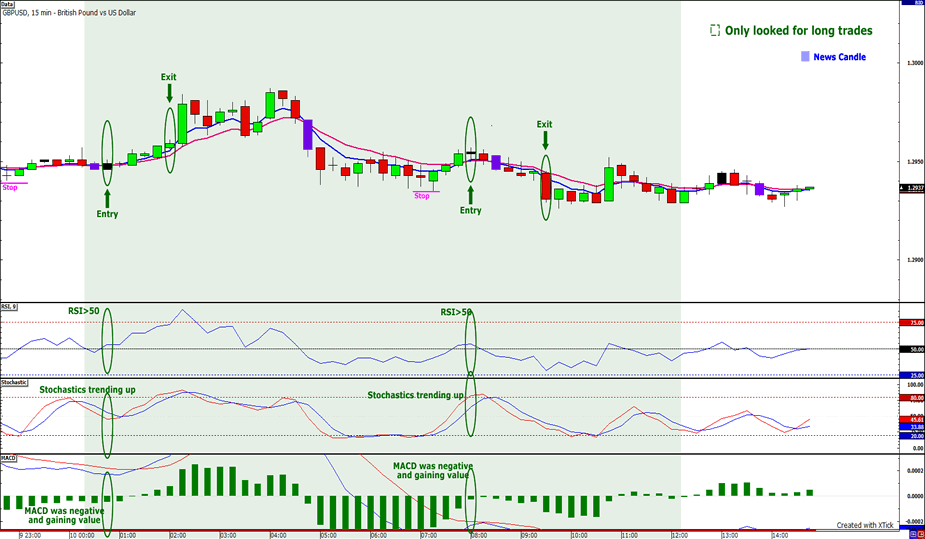Click the Stochastic 80.00 level label

point(912,398)
